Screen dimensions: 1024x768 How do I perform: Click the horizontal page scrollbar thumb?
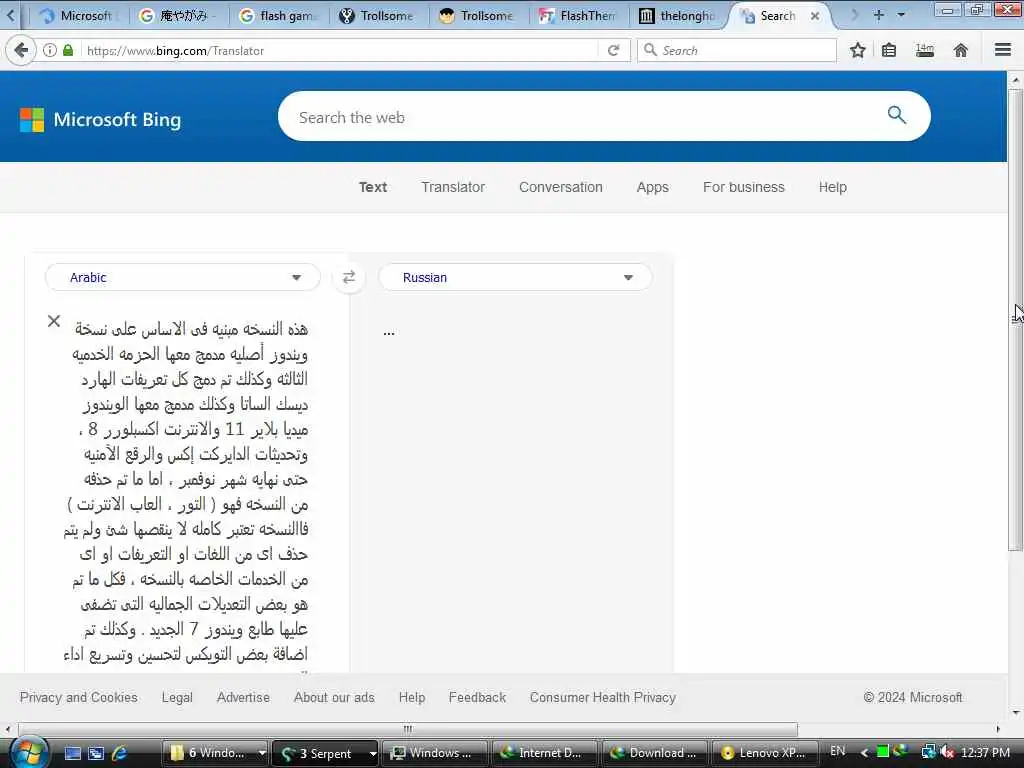(x=408, y=729)
